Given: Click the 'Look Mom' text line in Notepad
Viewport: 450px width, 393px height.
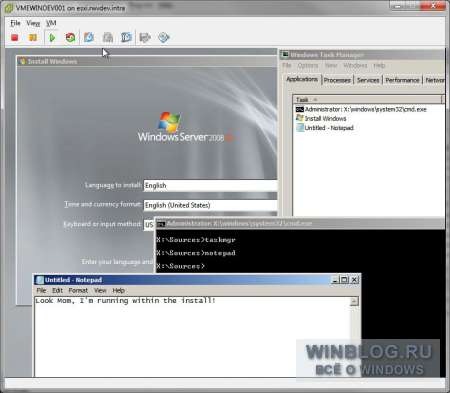Looking at the screenshot, I should 125,301.
